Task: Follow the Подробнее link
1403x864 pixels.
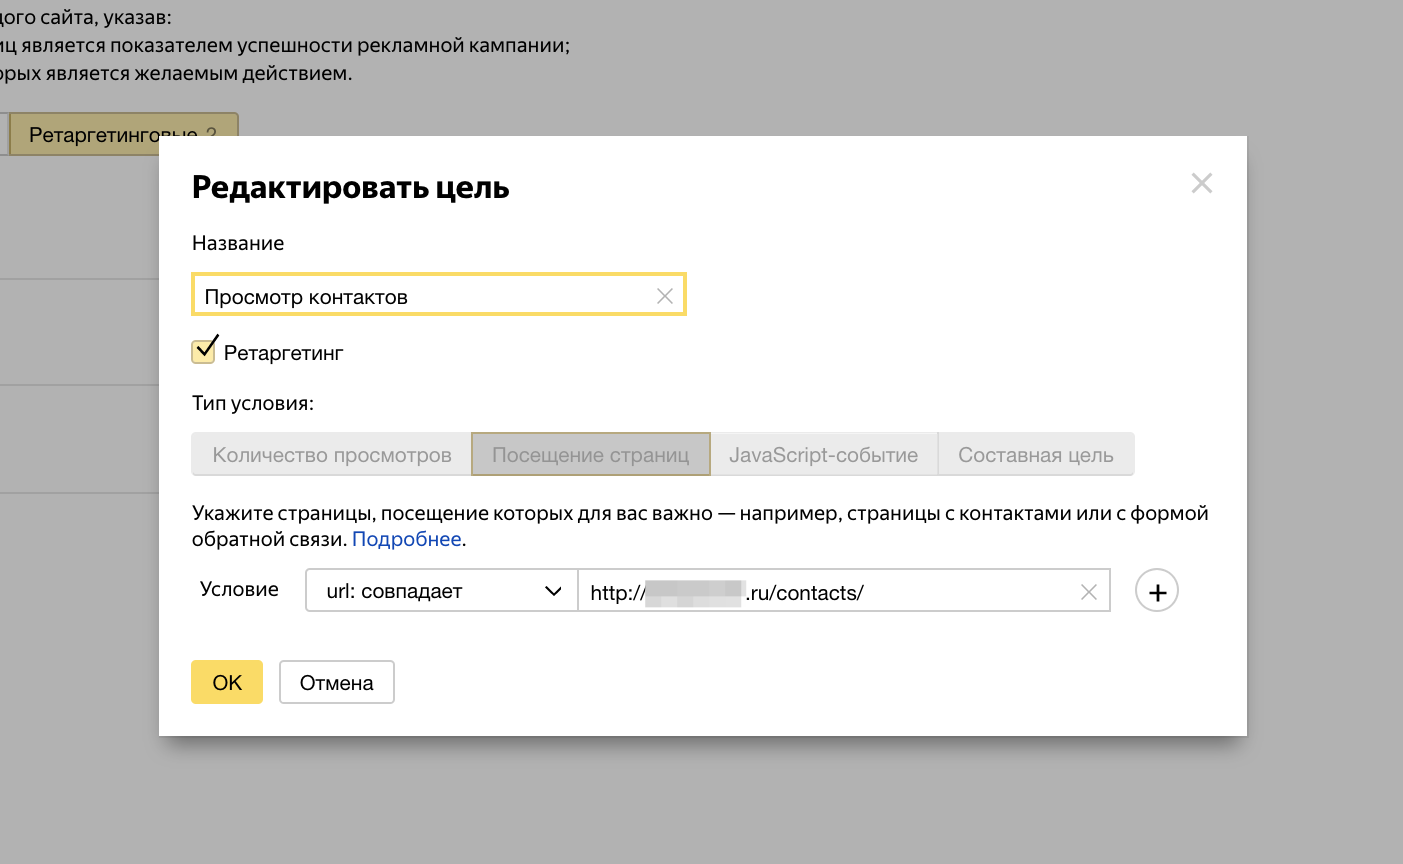Action: tap(406, 539)
